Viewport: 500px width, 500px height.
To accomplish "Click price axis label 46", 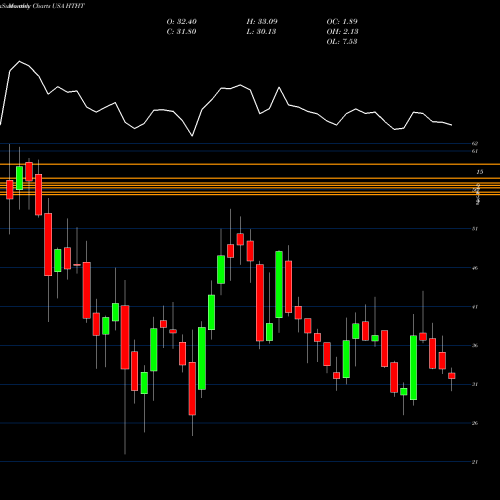I will tap(475, 268).
